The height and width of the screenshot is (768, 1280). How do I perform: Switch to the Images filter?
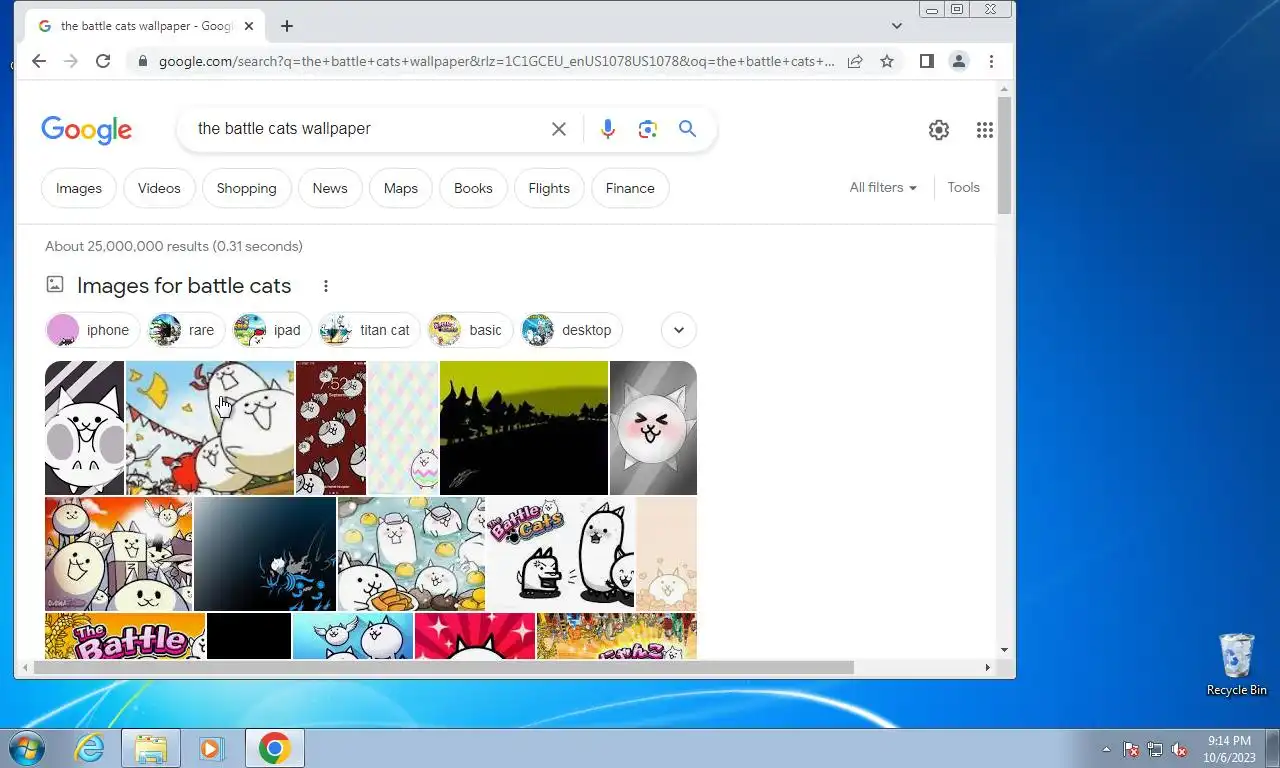(x=79, y=188)
